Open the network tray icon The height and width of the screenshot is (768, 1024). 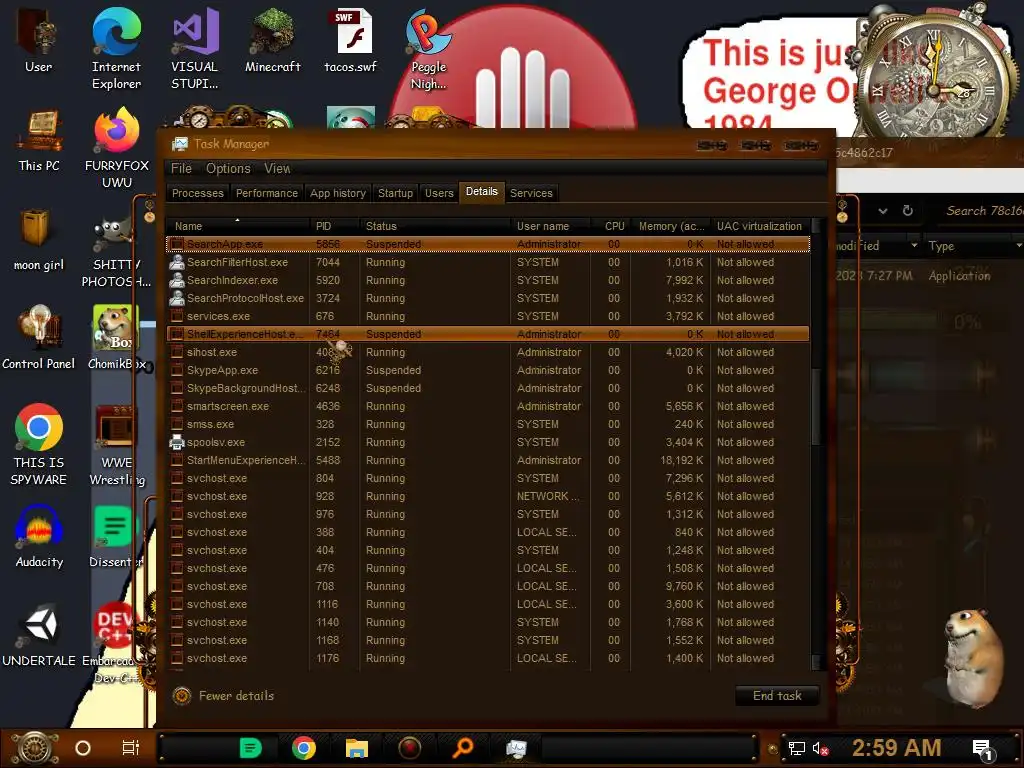[797, 748]
